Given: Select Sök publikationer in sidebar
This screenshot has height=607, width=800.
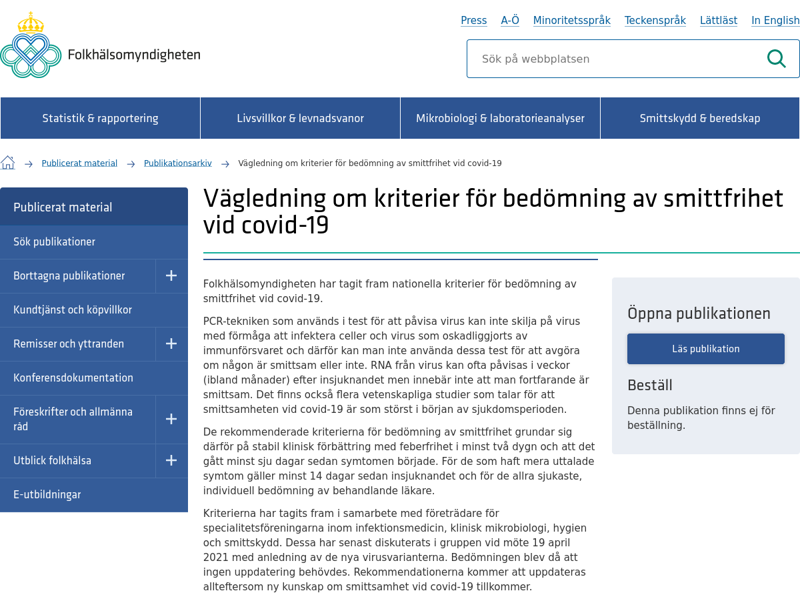Looking at the screenshot, I should tap(94, 242).
